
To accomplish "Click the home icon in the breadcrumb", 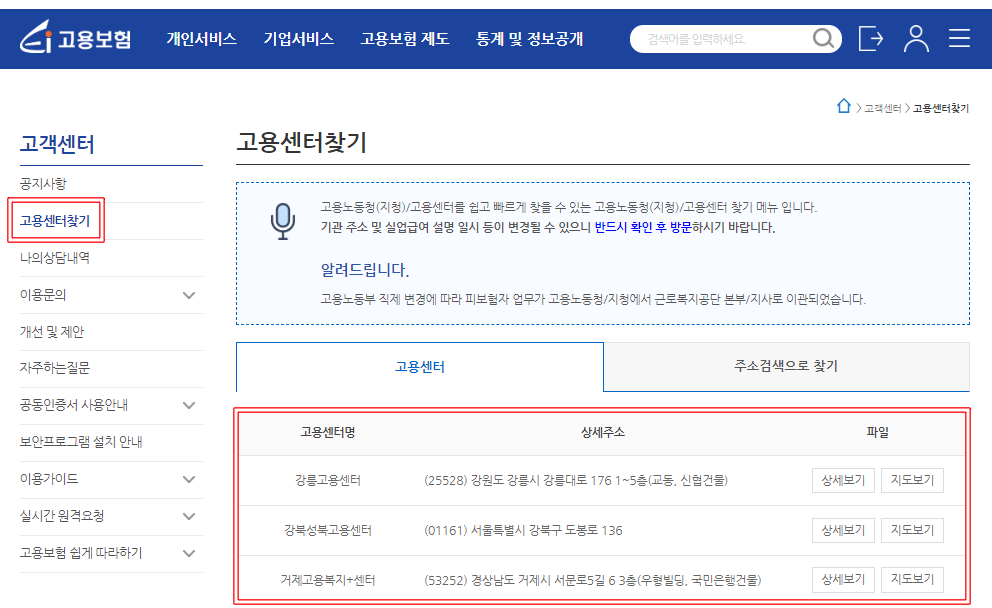I will [843, 106].
